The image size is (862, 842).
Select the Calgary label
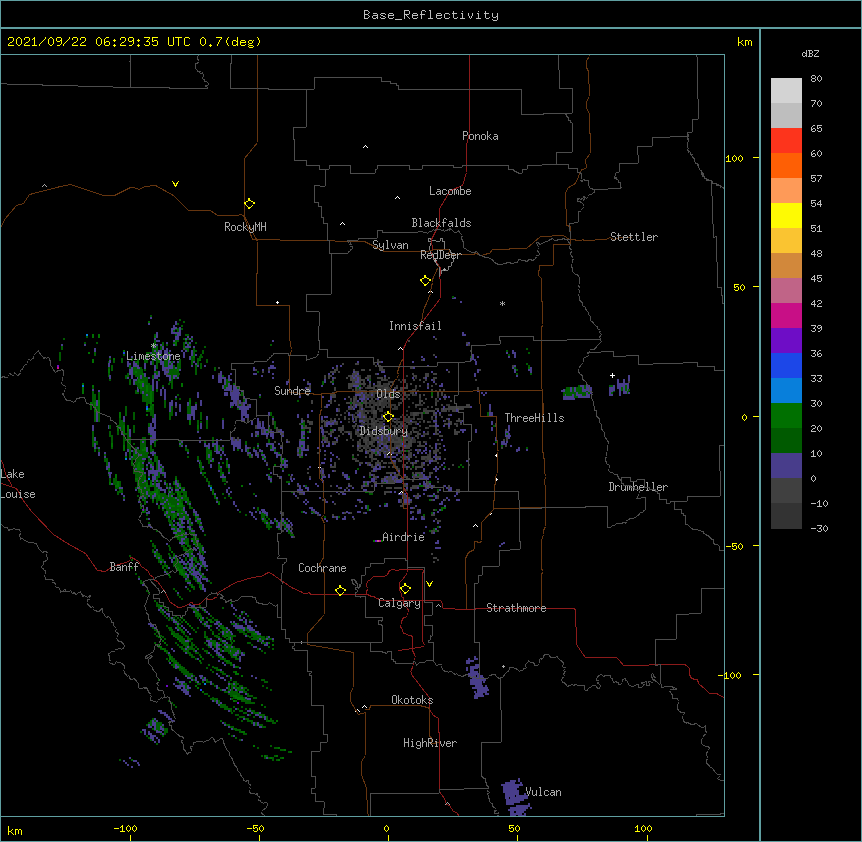[x=399, y=603]
